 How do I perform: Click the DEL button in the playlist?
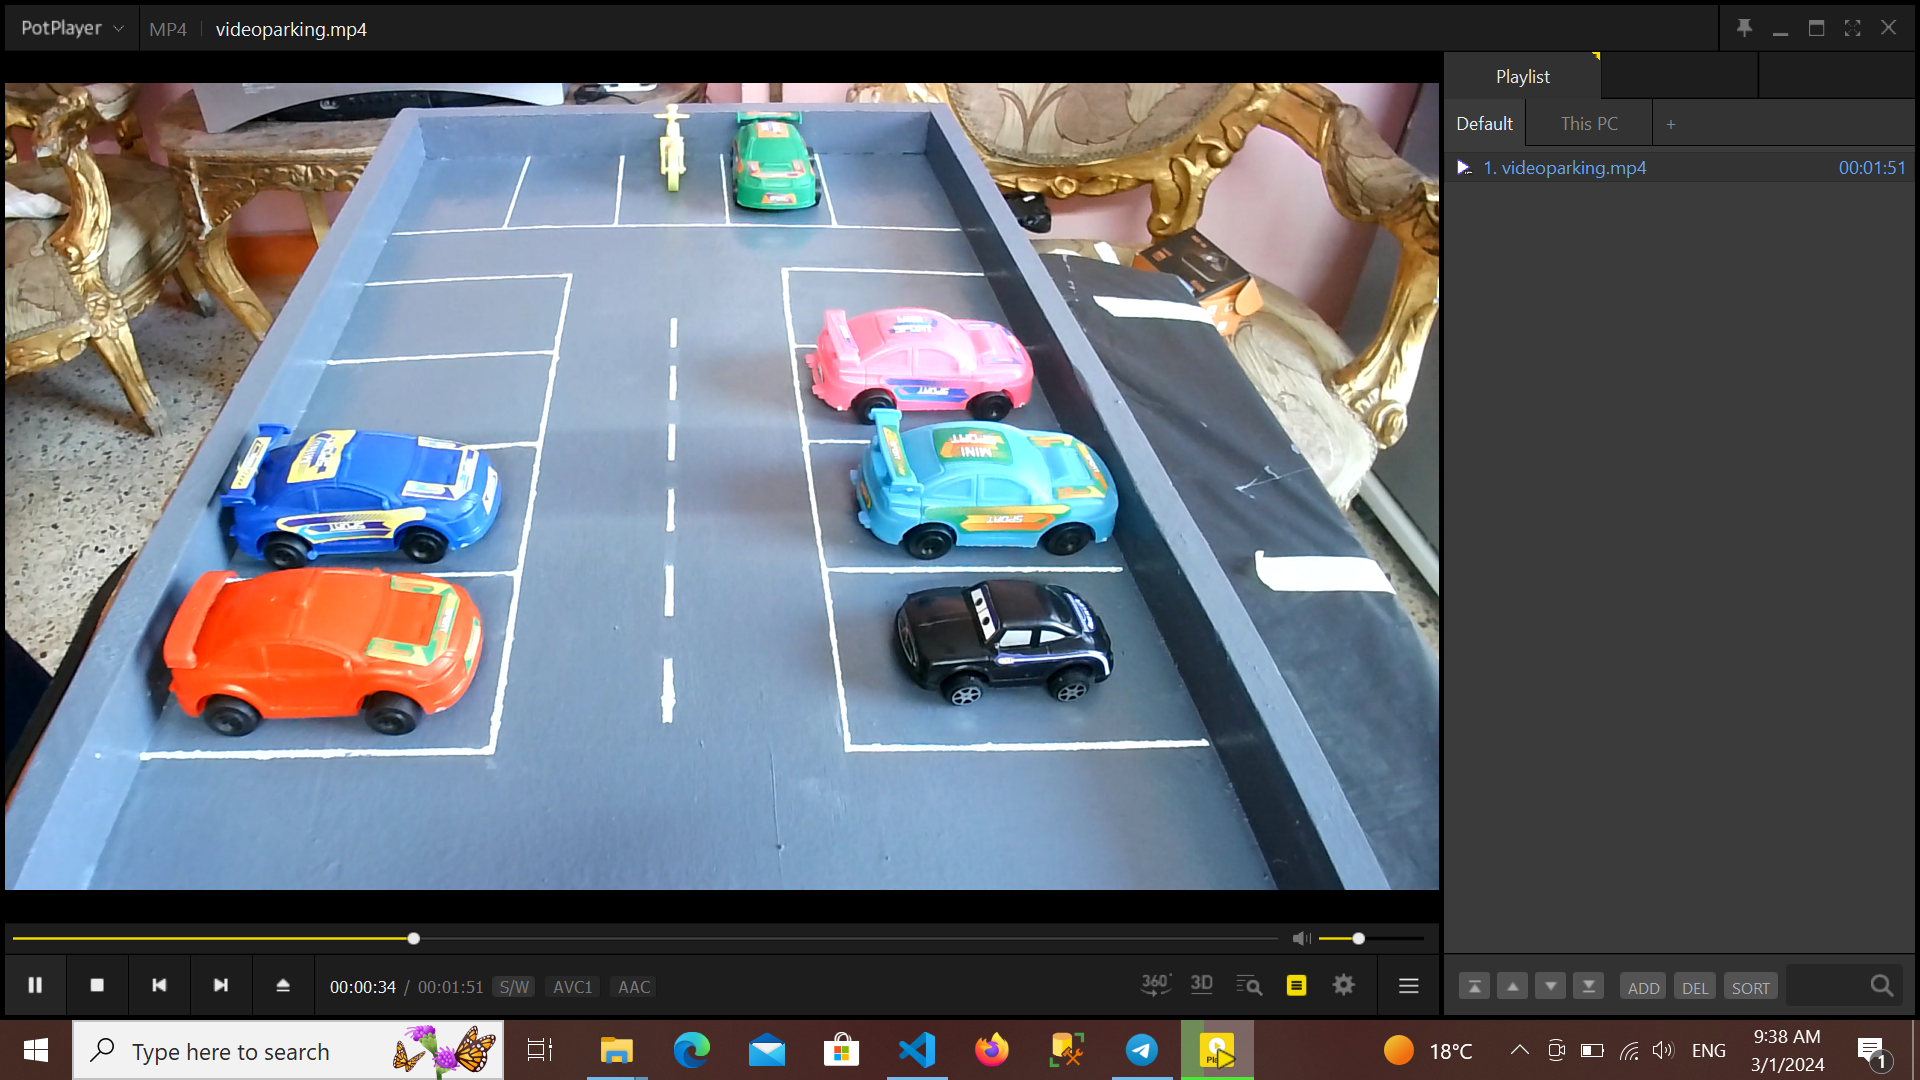coord(1695,987)
